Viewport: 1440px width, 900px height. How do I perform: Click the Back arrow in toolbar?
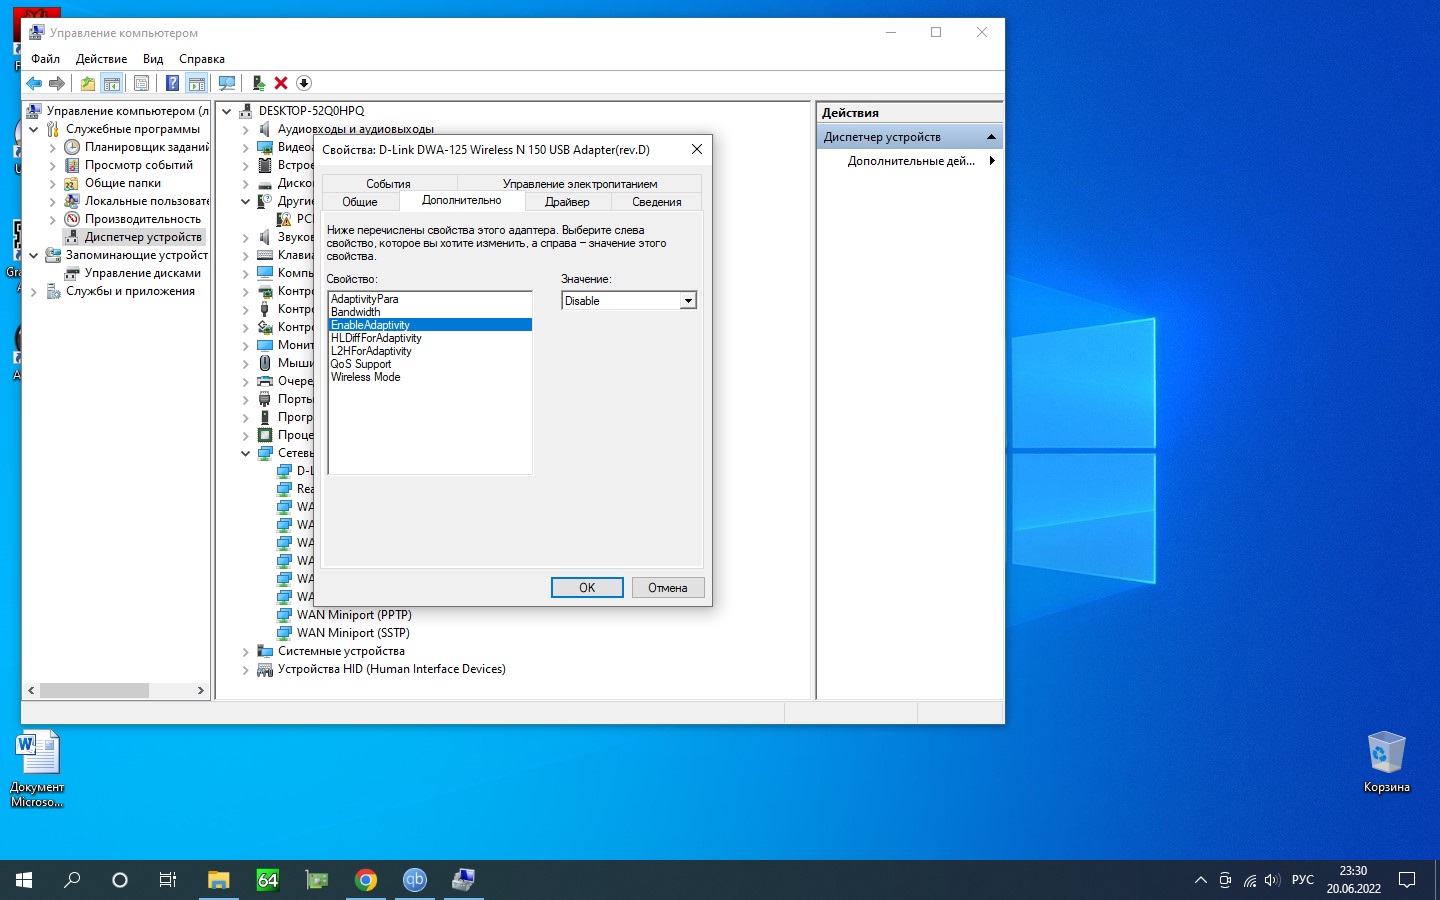[x=34, y=83]
